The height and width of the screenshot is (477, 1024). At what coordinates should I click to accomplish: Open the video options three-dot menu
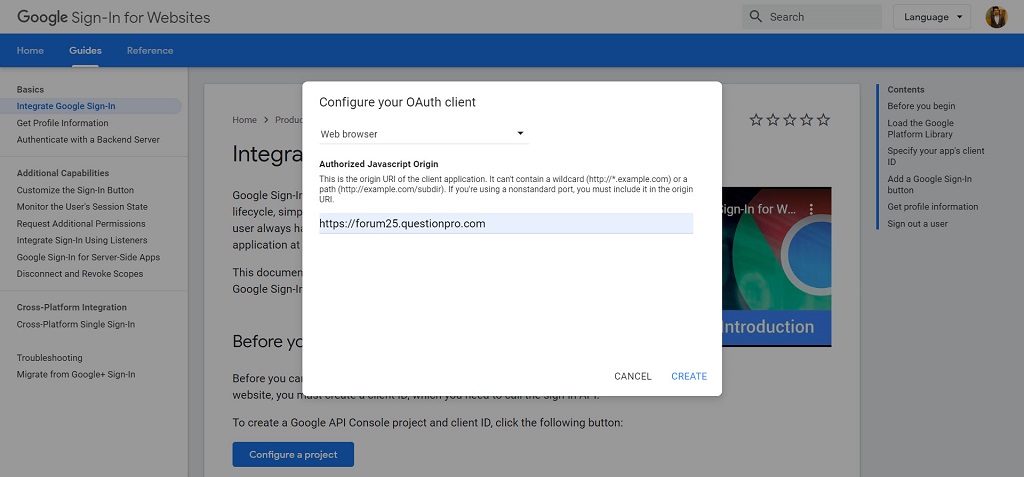[812, 210]
